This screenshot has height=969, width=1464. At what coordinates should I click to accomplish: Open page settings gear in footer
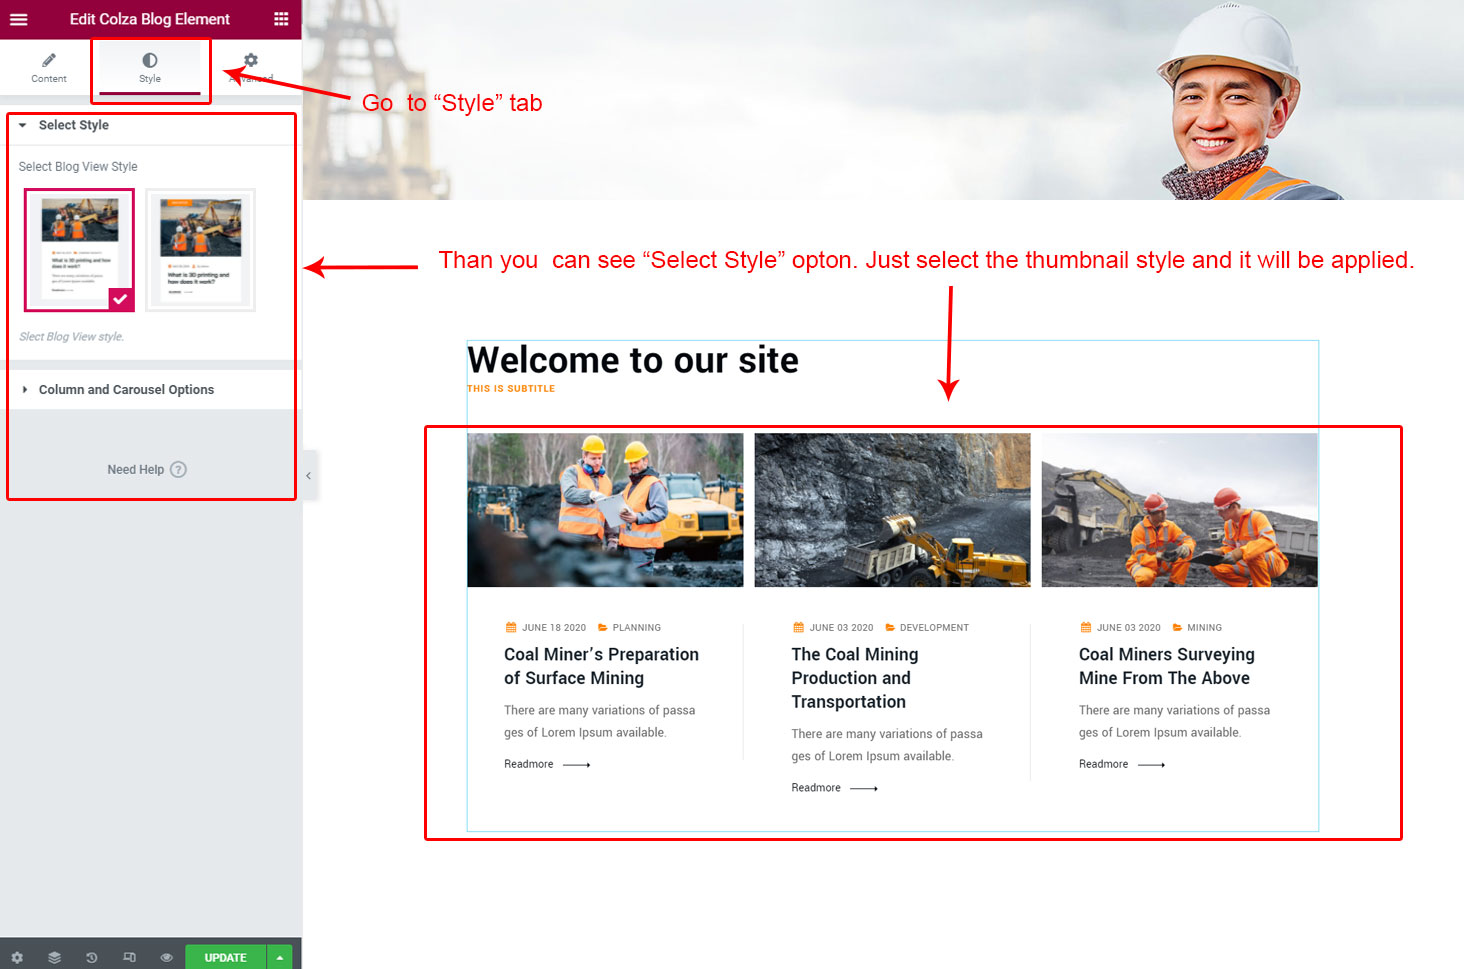(x=17, y=957)
